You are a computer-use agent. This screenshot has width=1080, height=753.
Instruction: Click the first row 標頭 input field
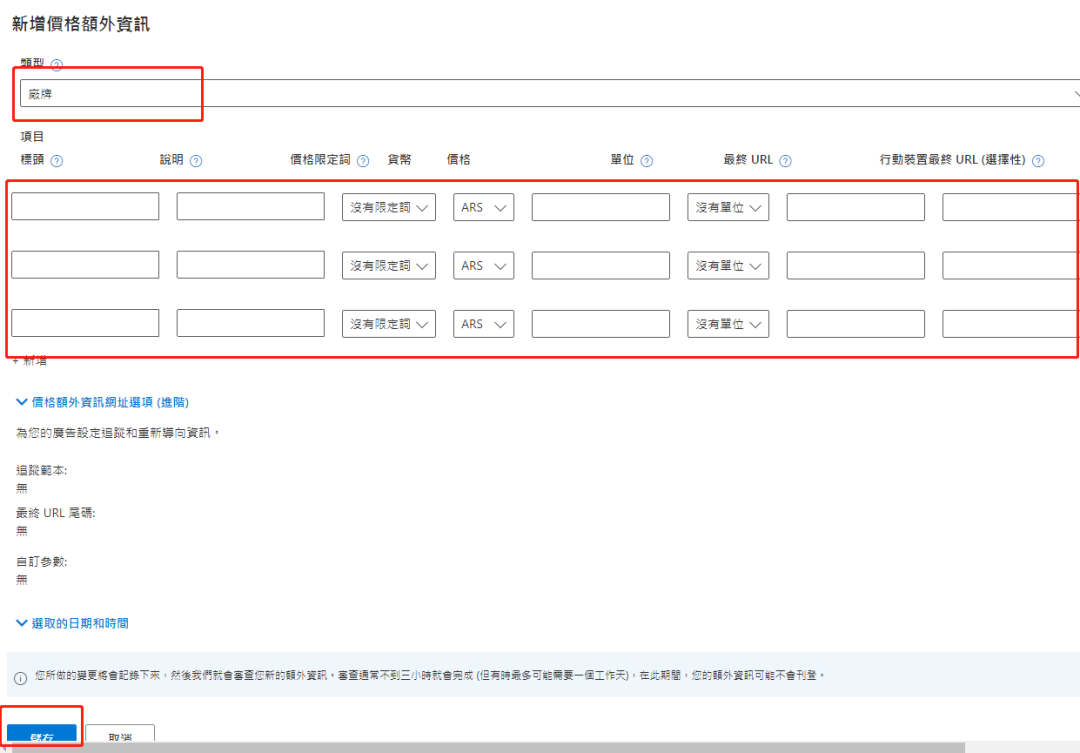pos(85,206)
